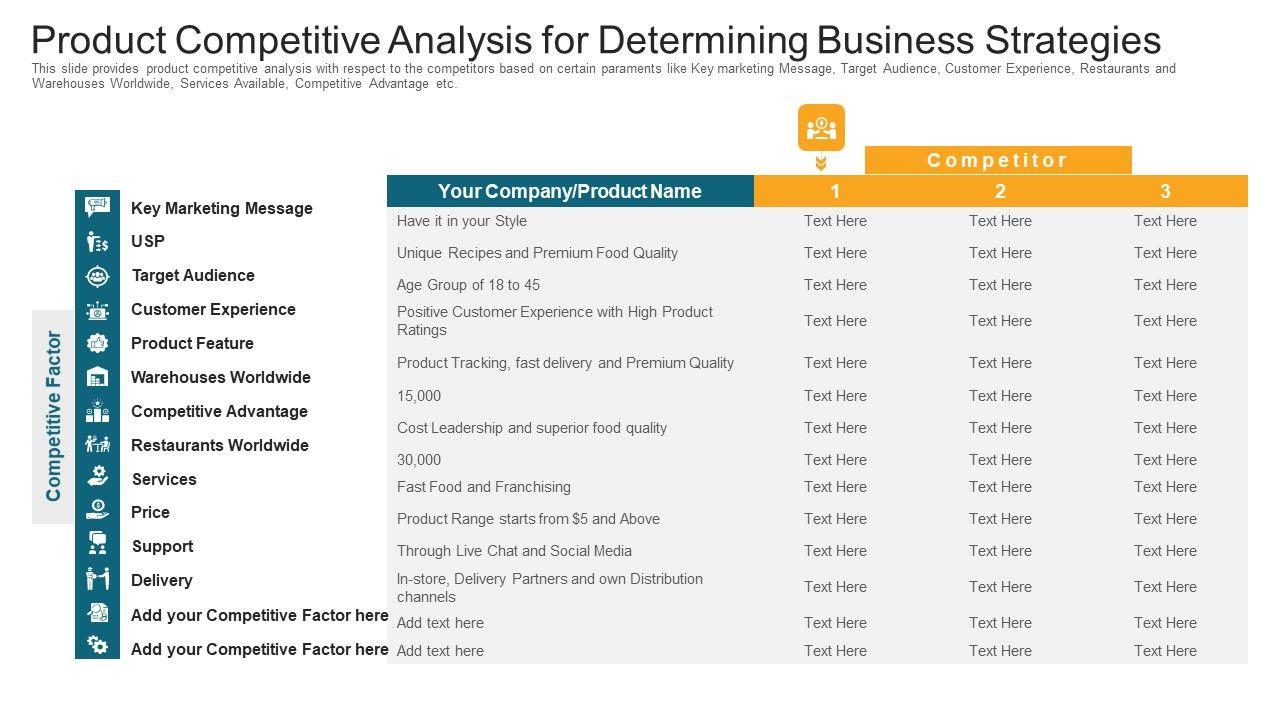Viewport: 1280px width, 720px height.
Task: Select the Support chat bubbles icon
Action: [97, 543]
